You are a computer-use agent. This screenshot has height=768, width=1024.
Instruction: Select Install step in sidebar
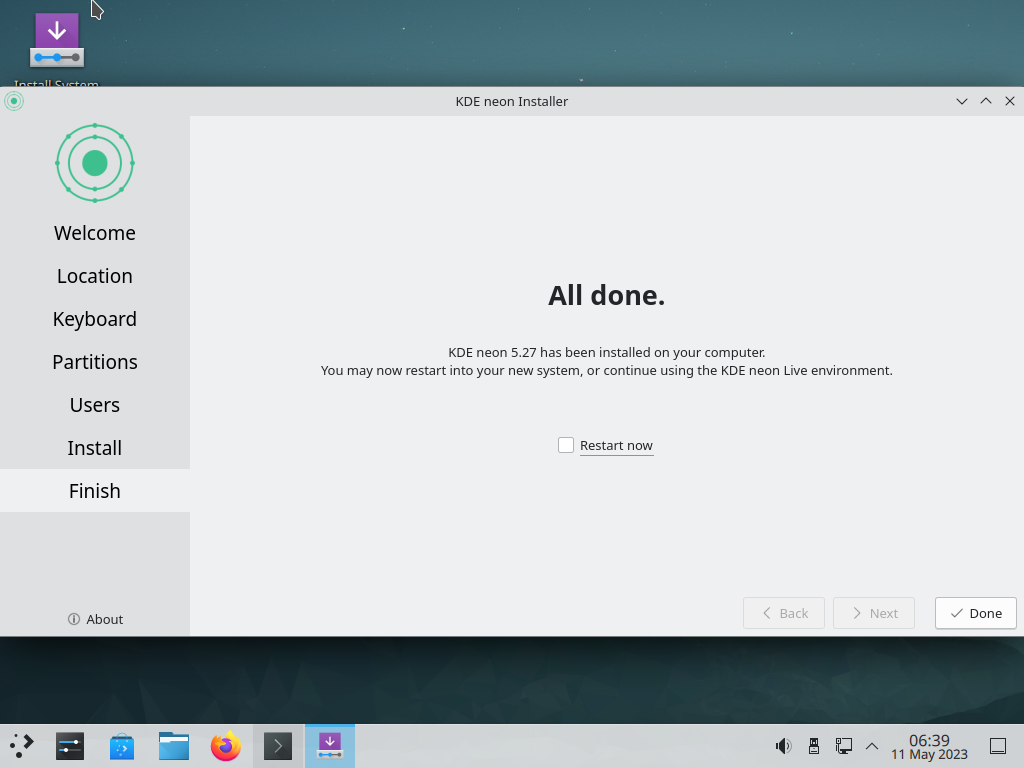[95, 448]
